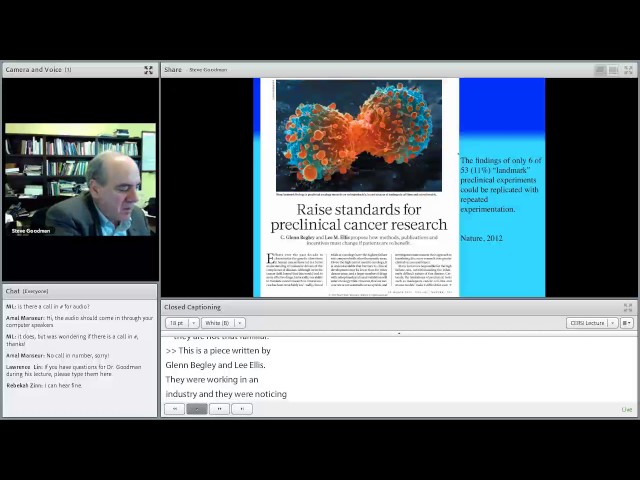Click Steve Goodman's webcam video
640x480 pixels.
80,180
